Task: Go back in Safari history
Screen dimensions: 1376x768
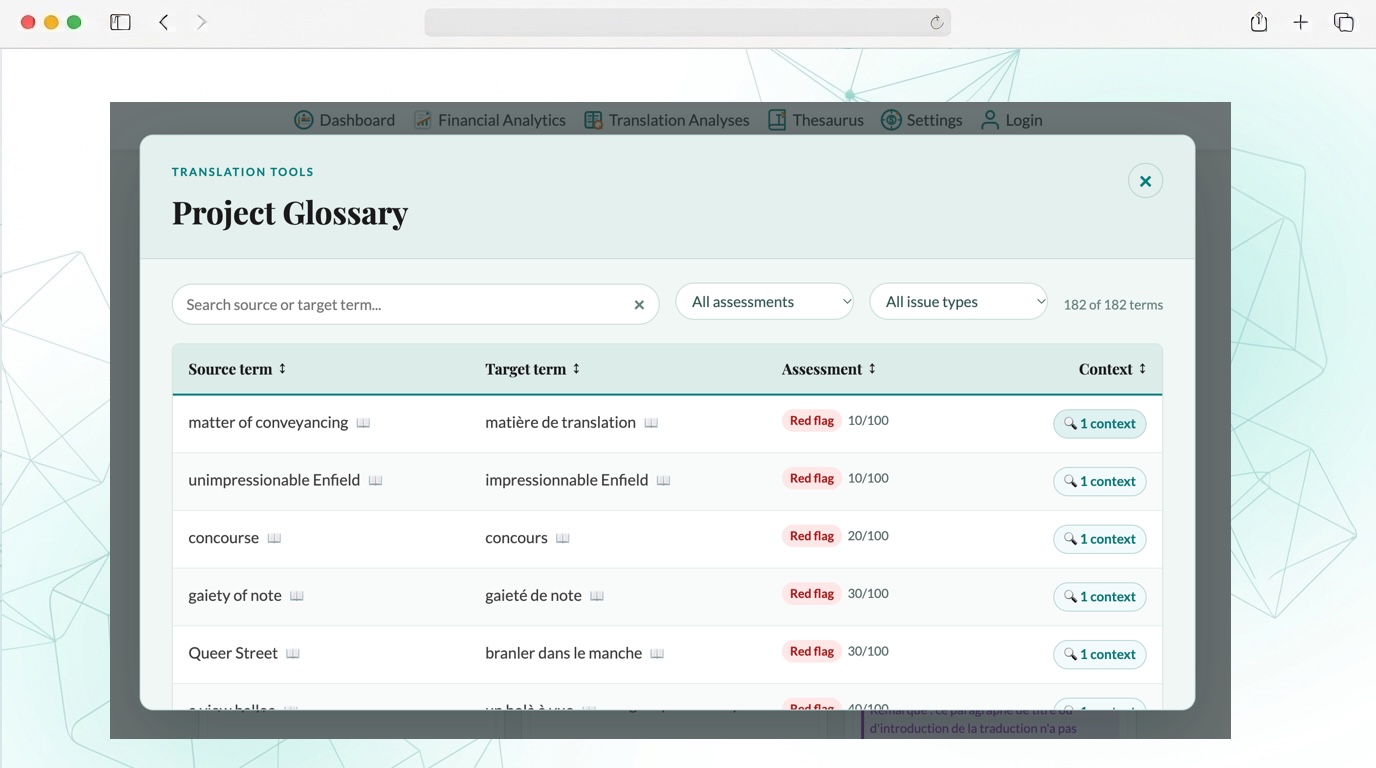Action: 164,22
